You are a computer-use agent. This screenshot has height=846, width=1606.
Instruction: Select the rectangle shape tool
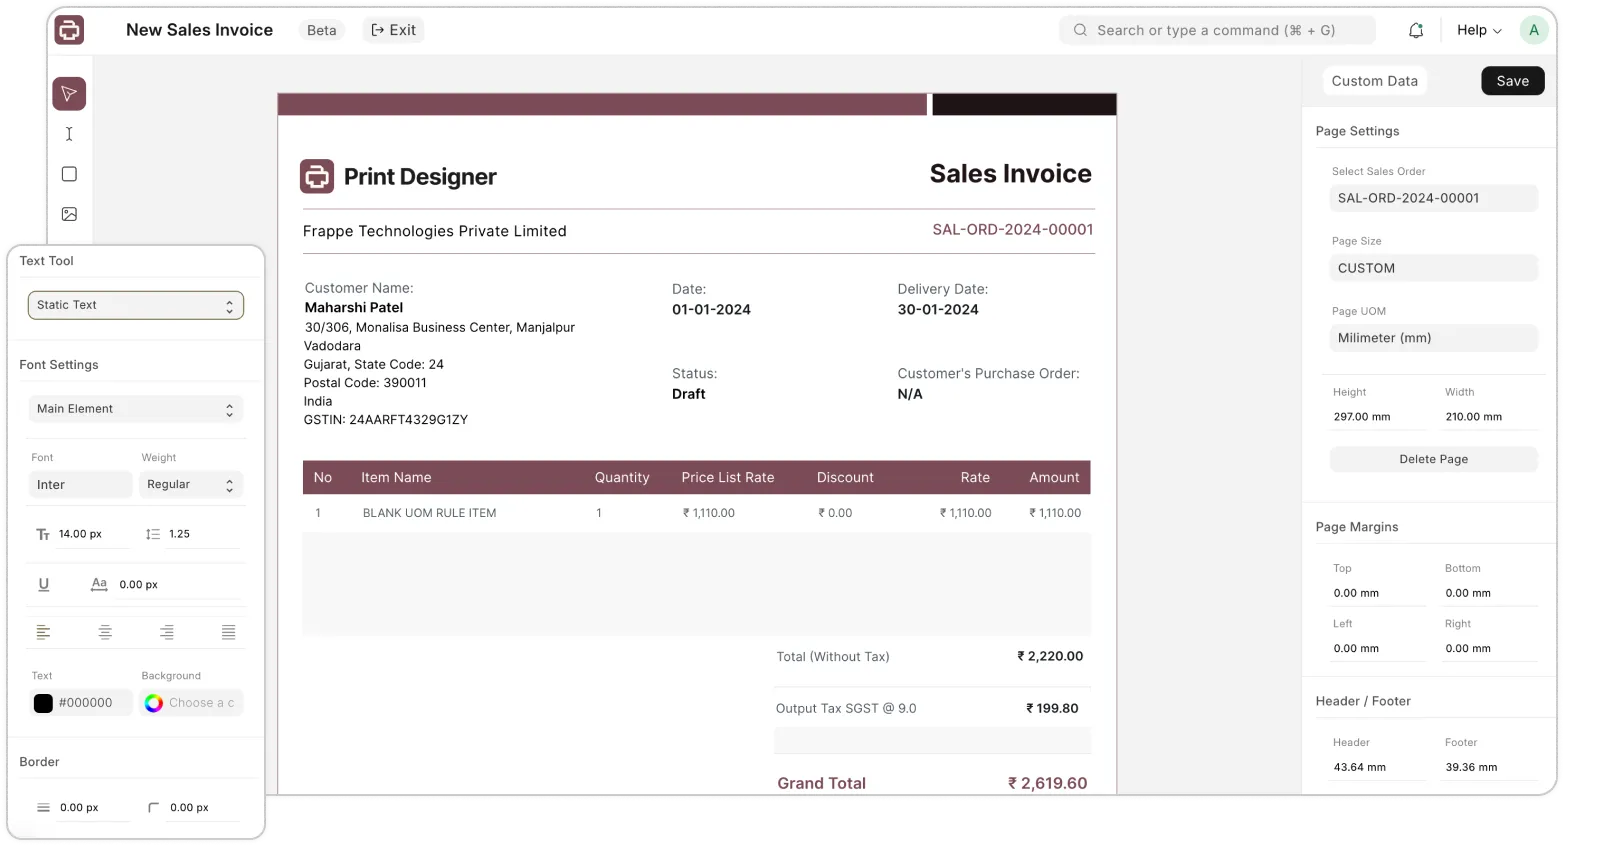point(69,174)
